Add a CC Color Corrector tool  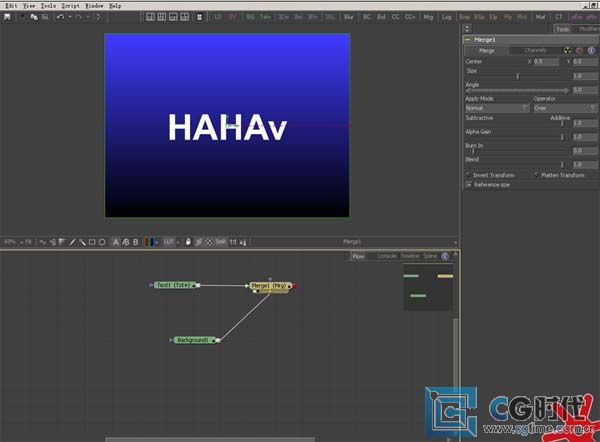click(x=395, y=17)
